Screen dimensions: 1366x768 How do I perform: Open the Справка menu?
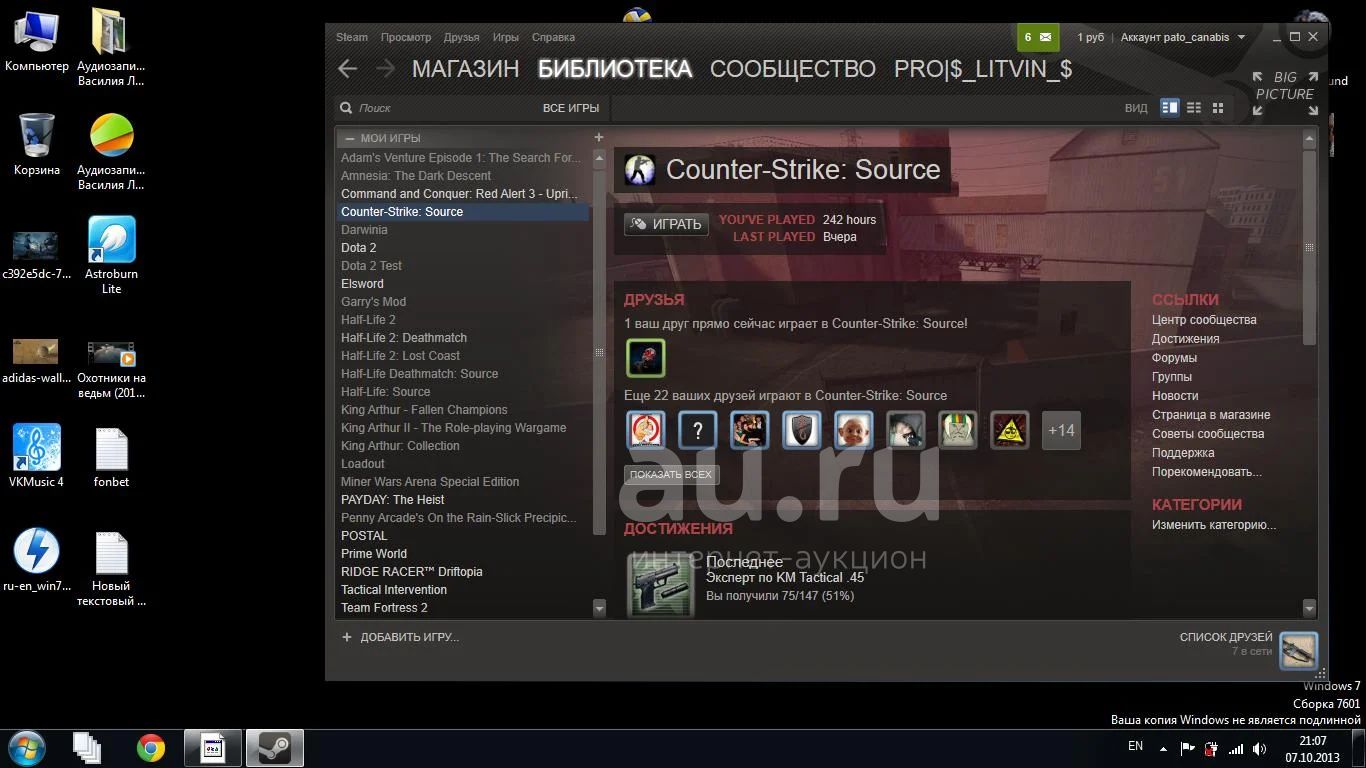553,37
